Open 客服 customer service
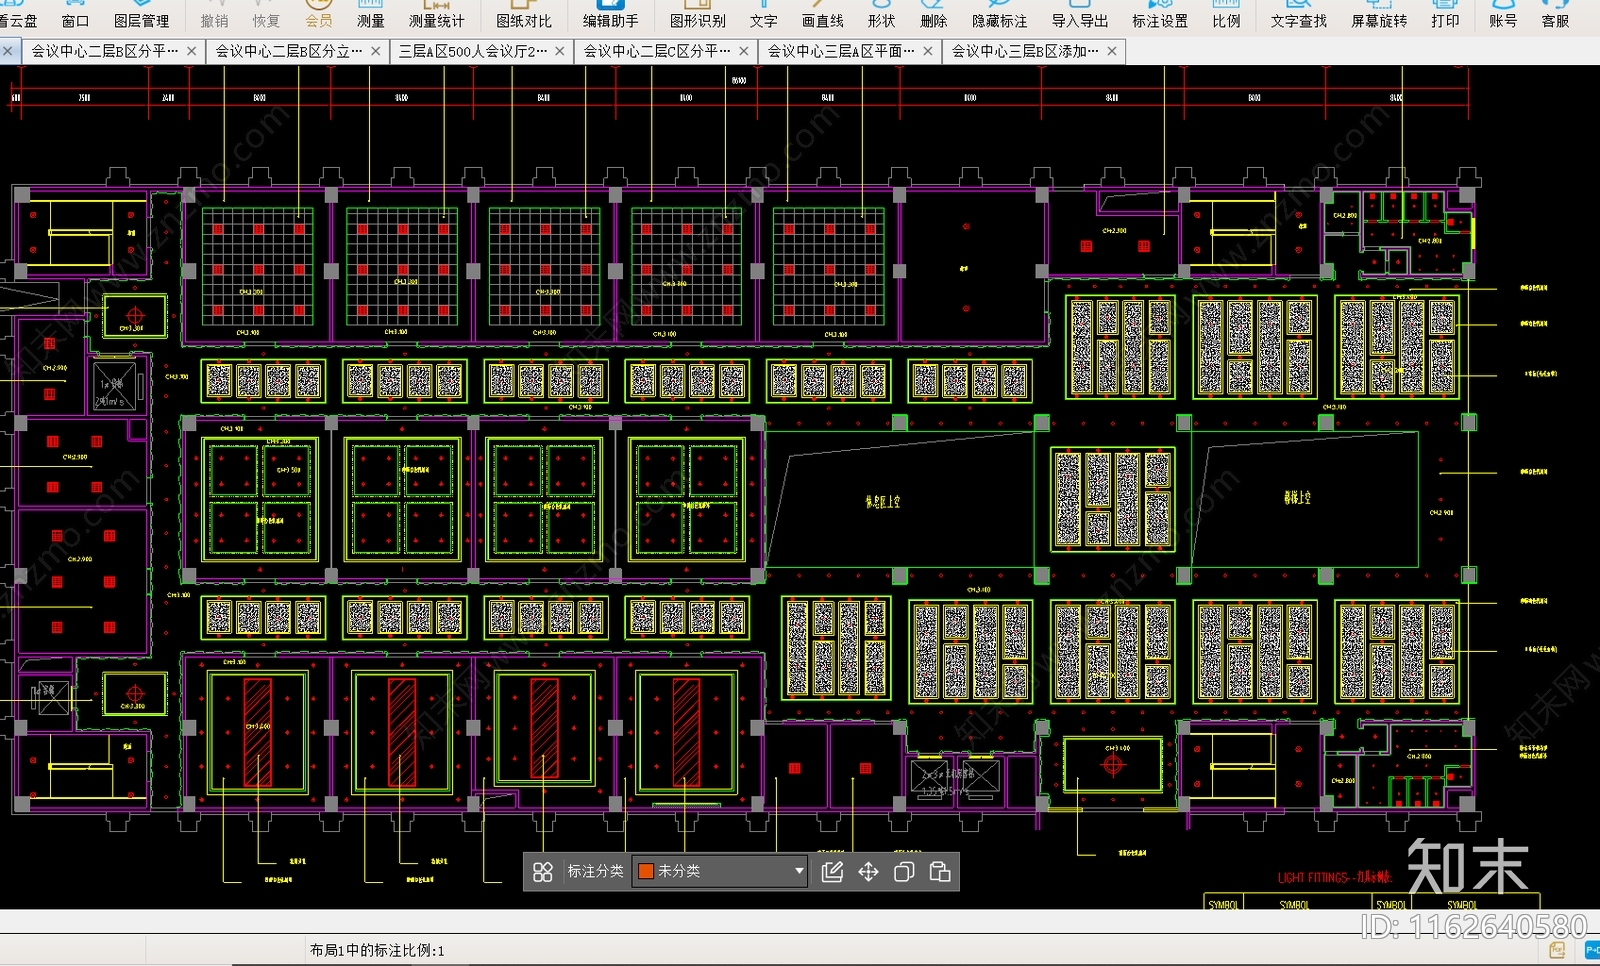The image size is (1600, 966). [1555, 14]
